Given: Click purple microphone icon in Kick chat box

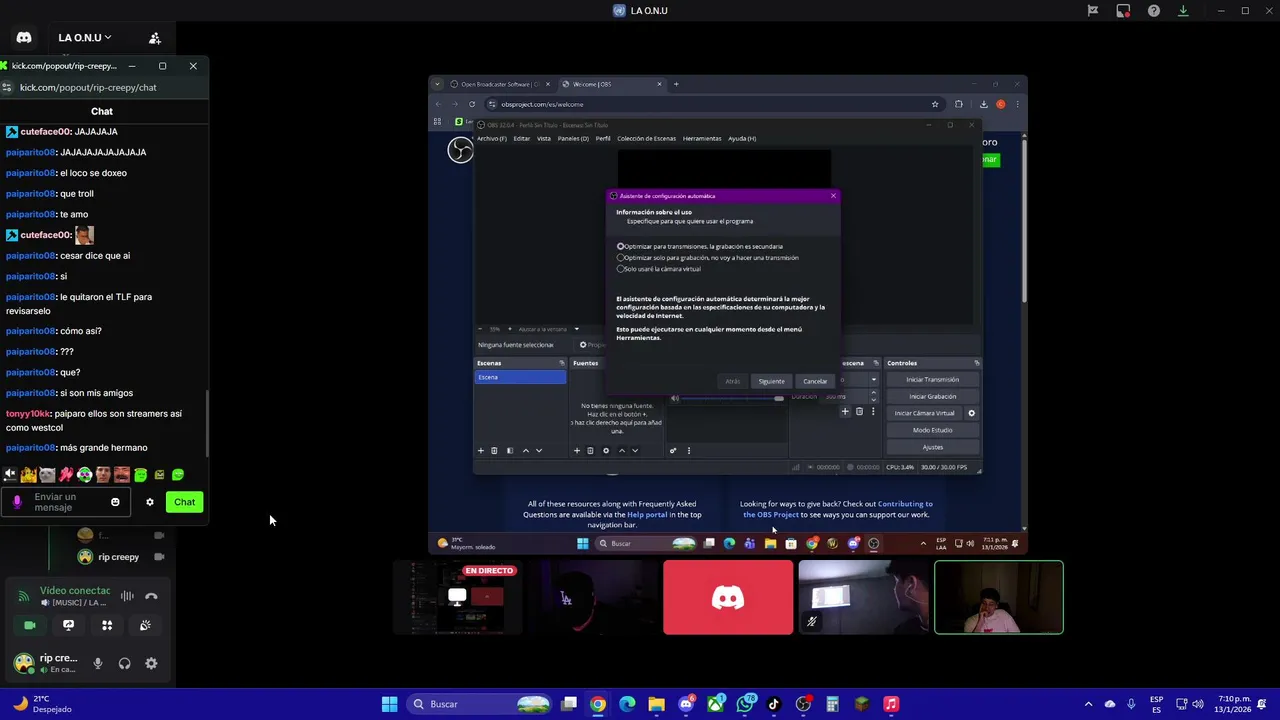Looking at the screenshot, I should (x=17, y=502).
